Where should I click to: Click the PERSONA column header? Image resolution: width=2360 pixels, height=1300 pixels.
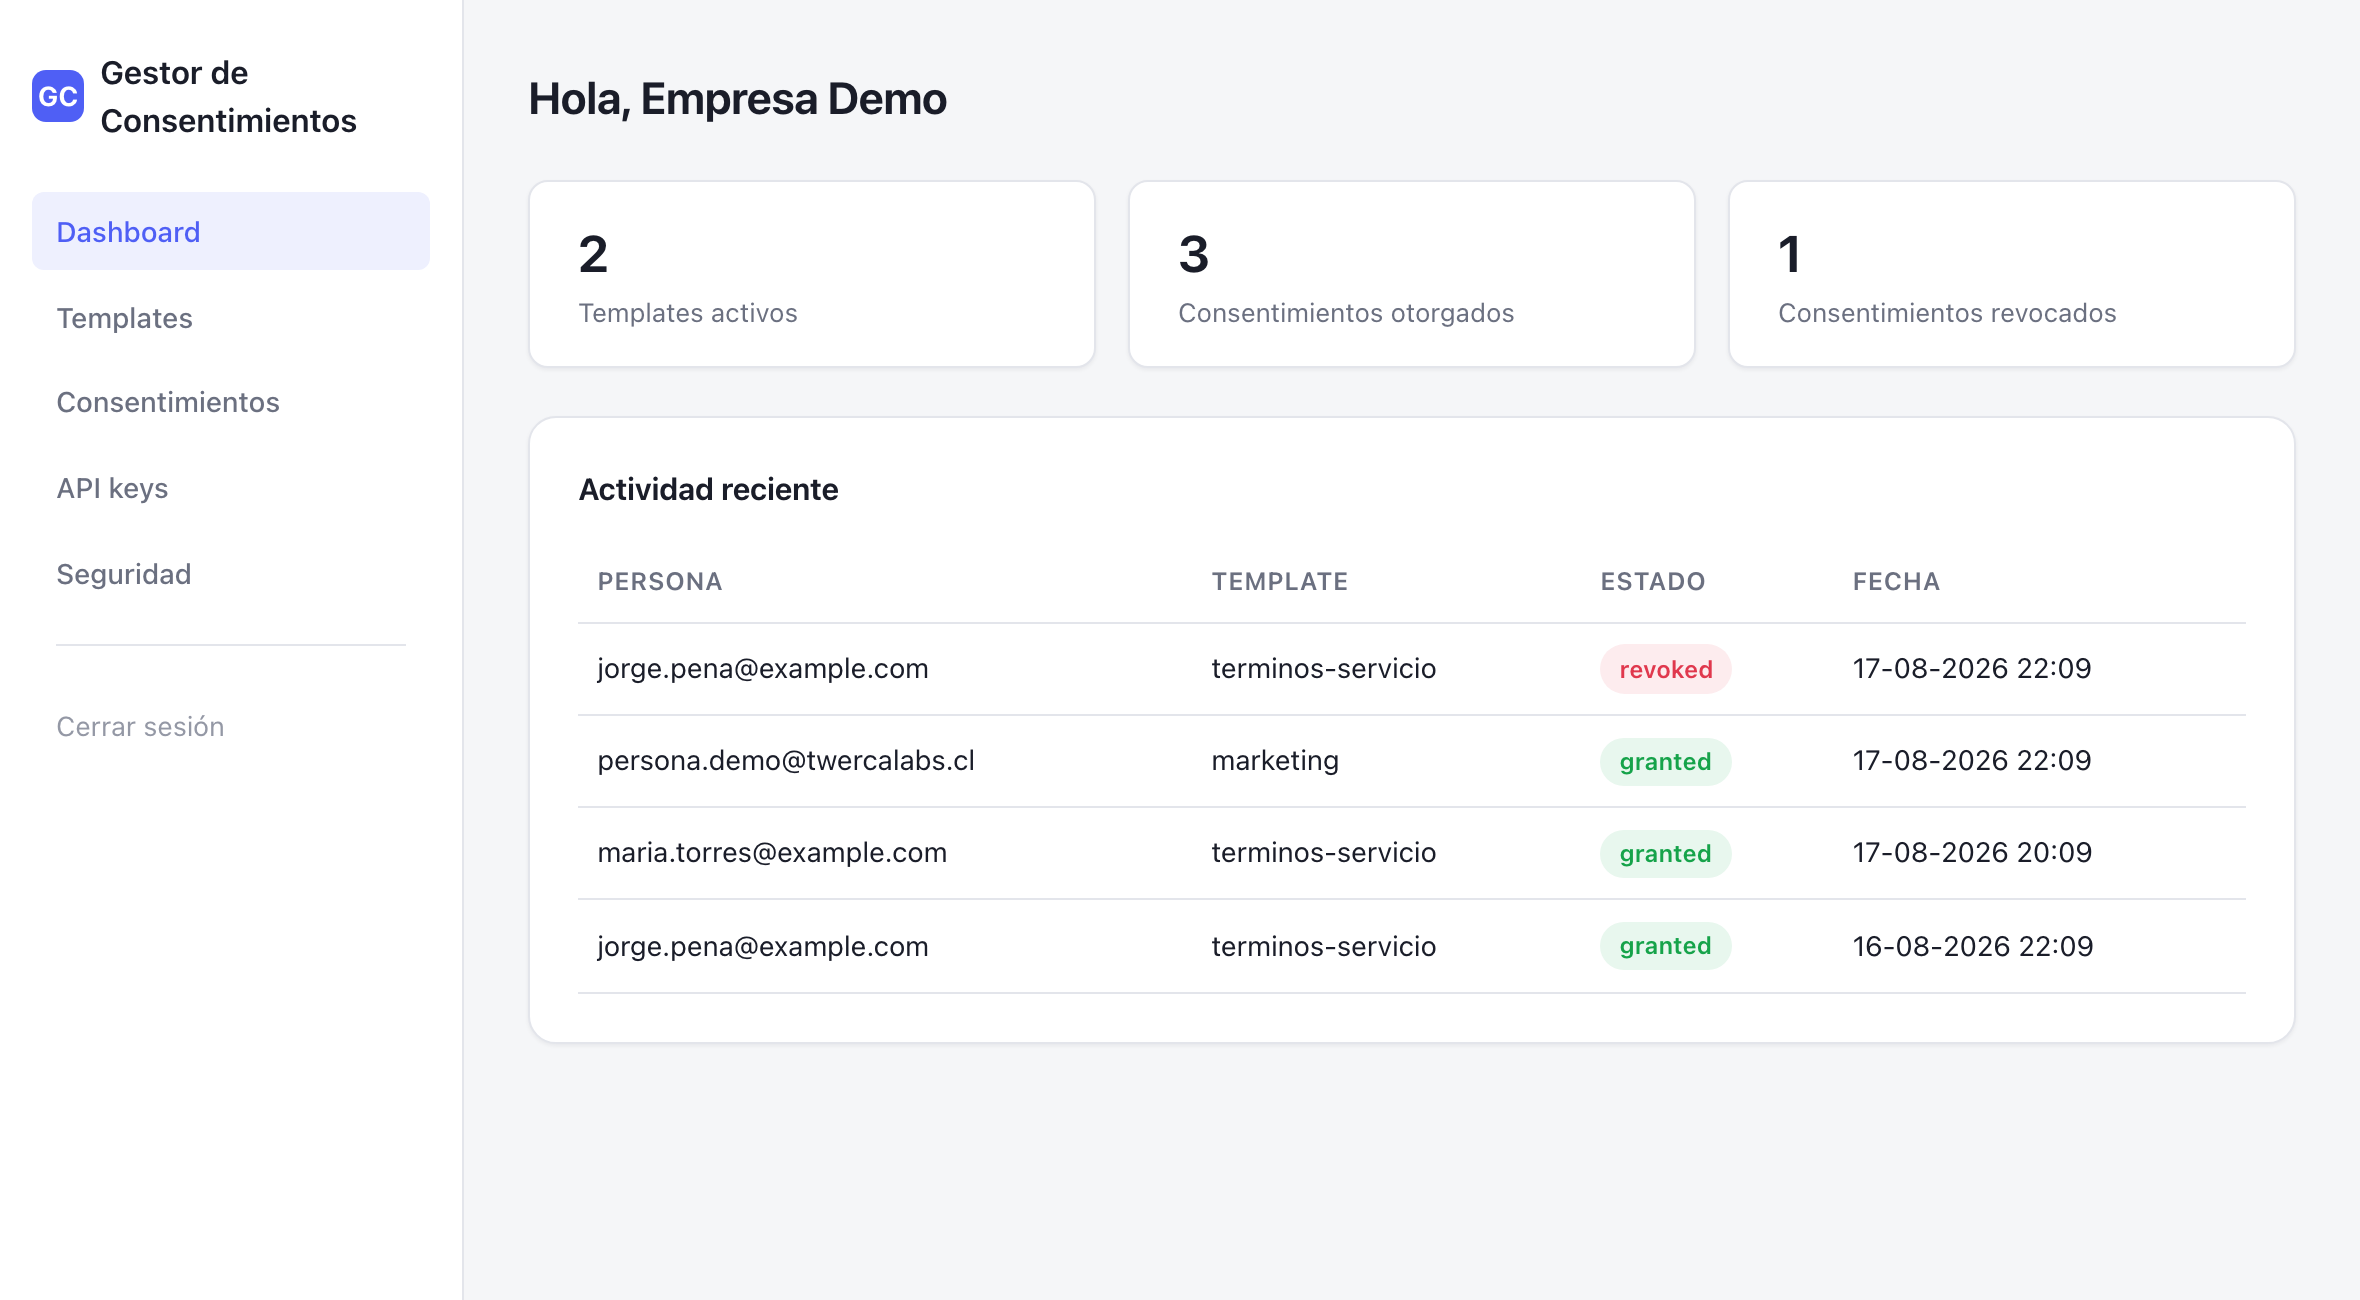tap(660, 581)
